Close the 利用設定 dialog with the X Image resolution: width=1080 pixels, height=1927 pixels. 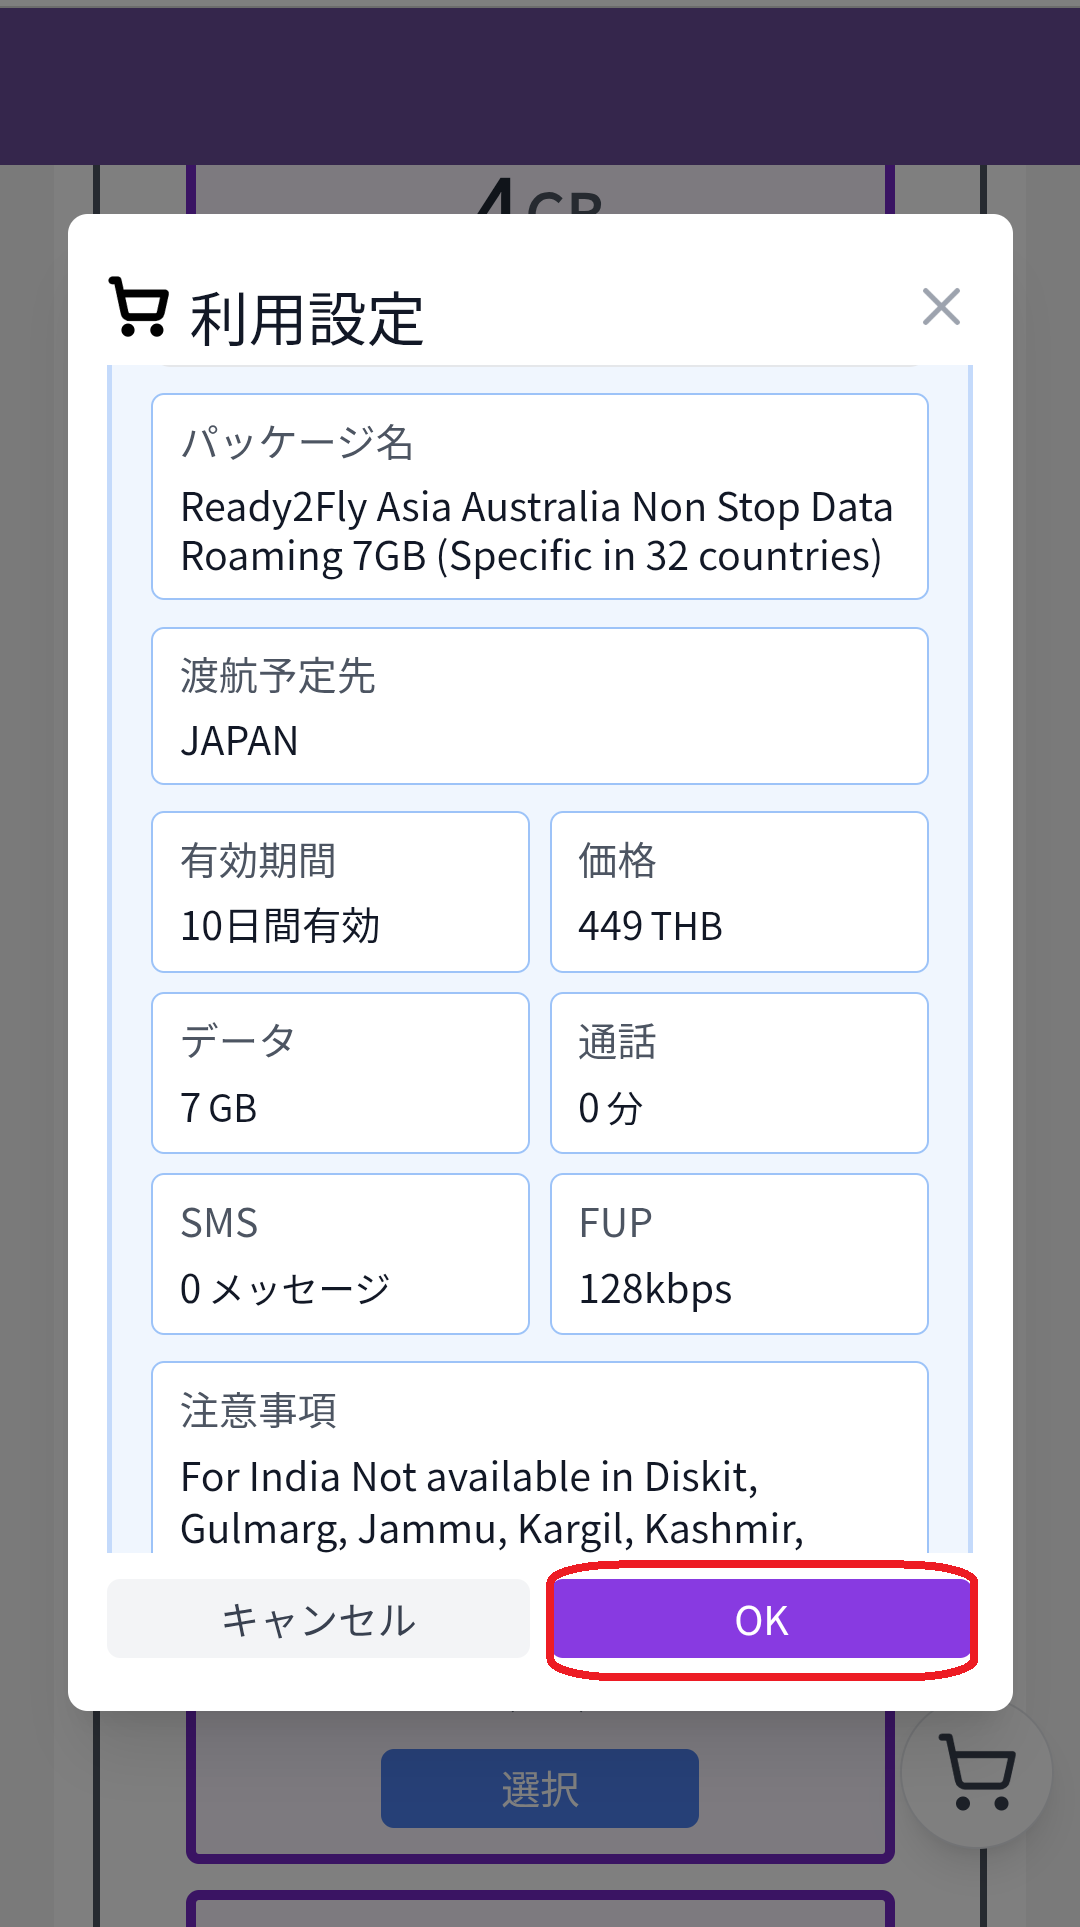point(941,307)
